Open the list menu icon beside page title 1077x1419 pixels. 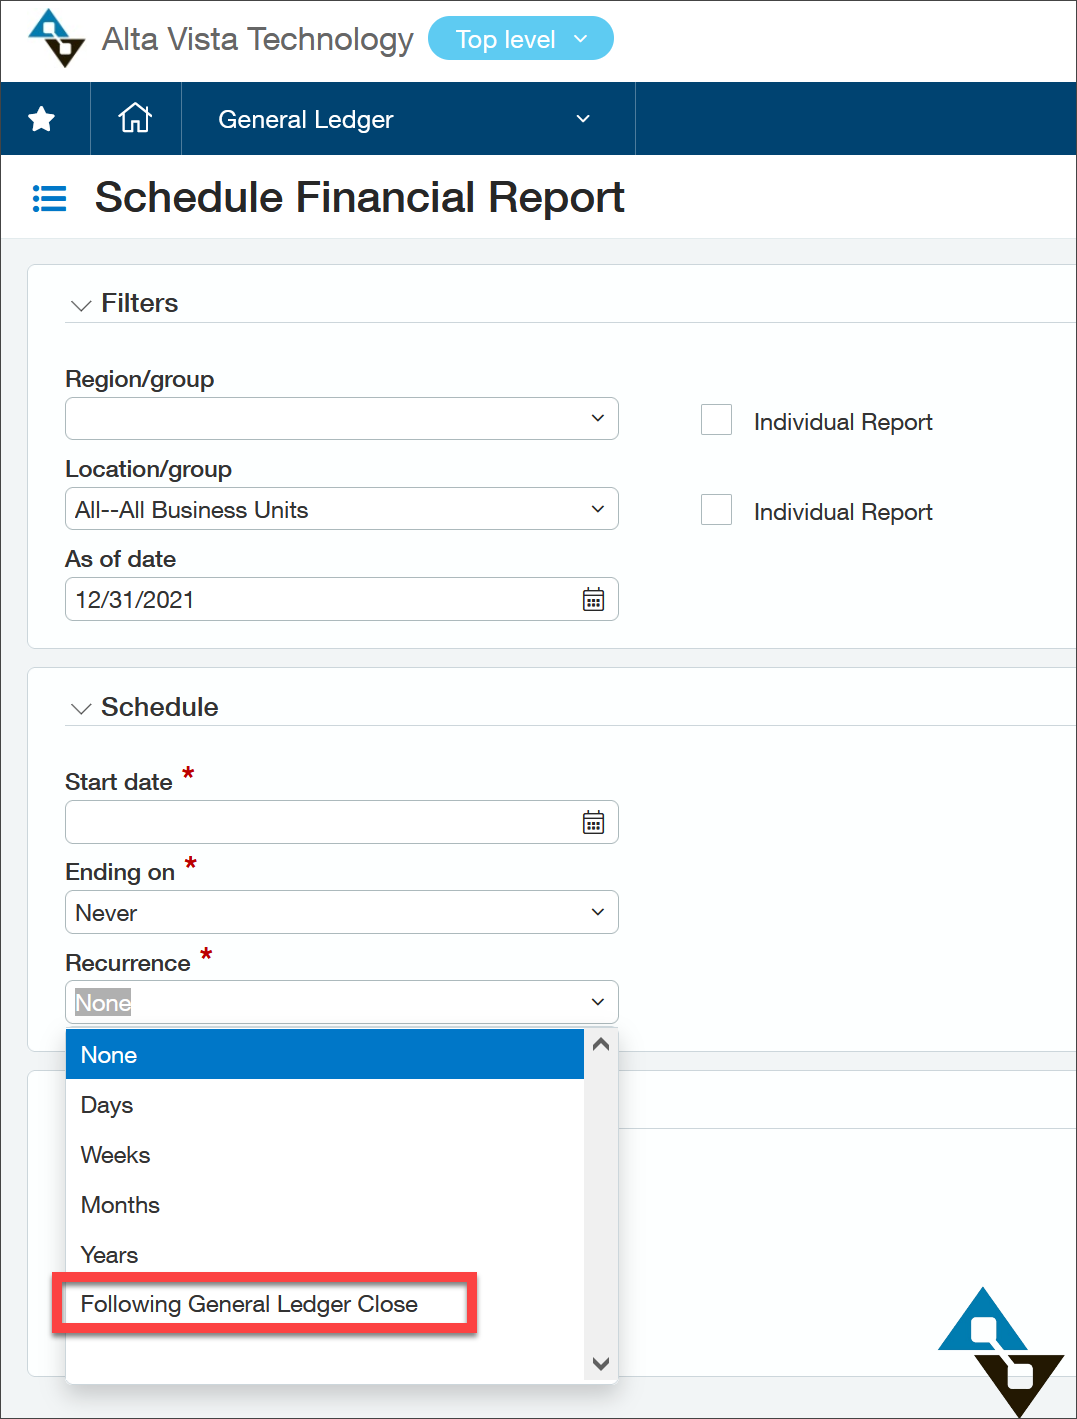[x=49, y=198]
